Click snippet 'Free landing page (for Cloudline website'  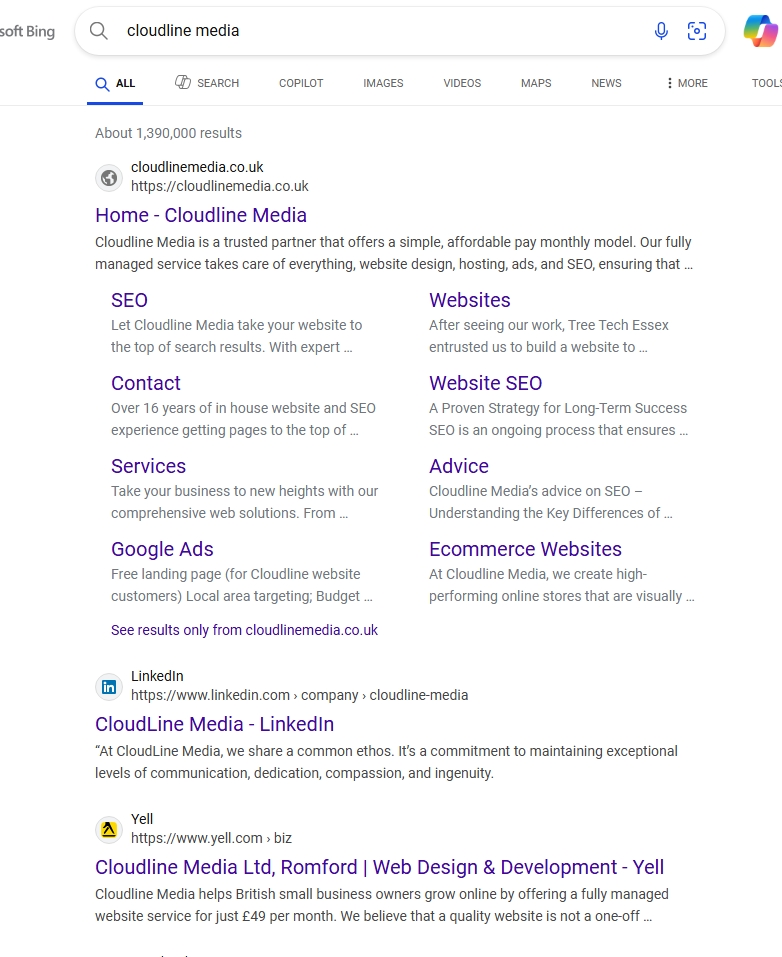tap(242, 585)
